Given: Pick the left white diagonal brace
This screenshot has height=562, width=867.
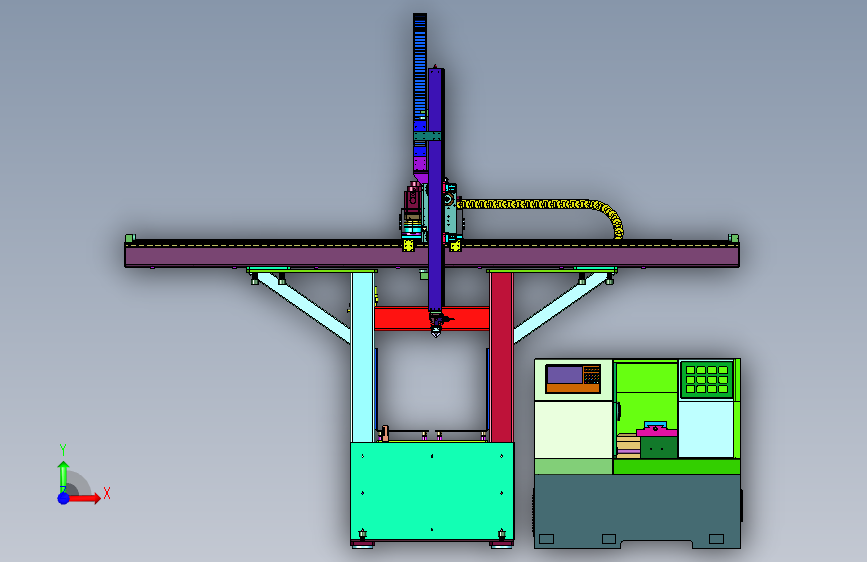Looking at the screenshot, I should point(304,307).
